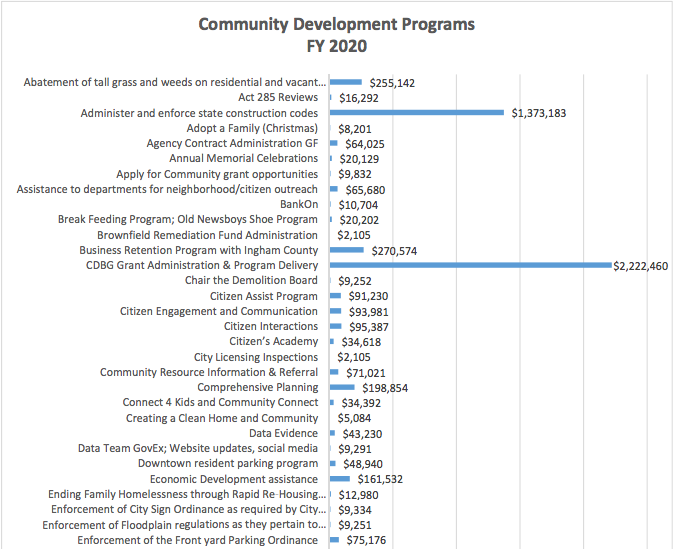Click the $270,574 data label
The width and height of the screenshot is (674, 549).
point(394,251)
